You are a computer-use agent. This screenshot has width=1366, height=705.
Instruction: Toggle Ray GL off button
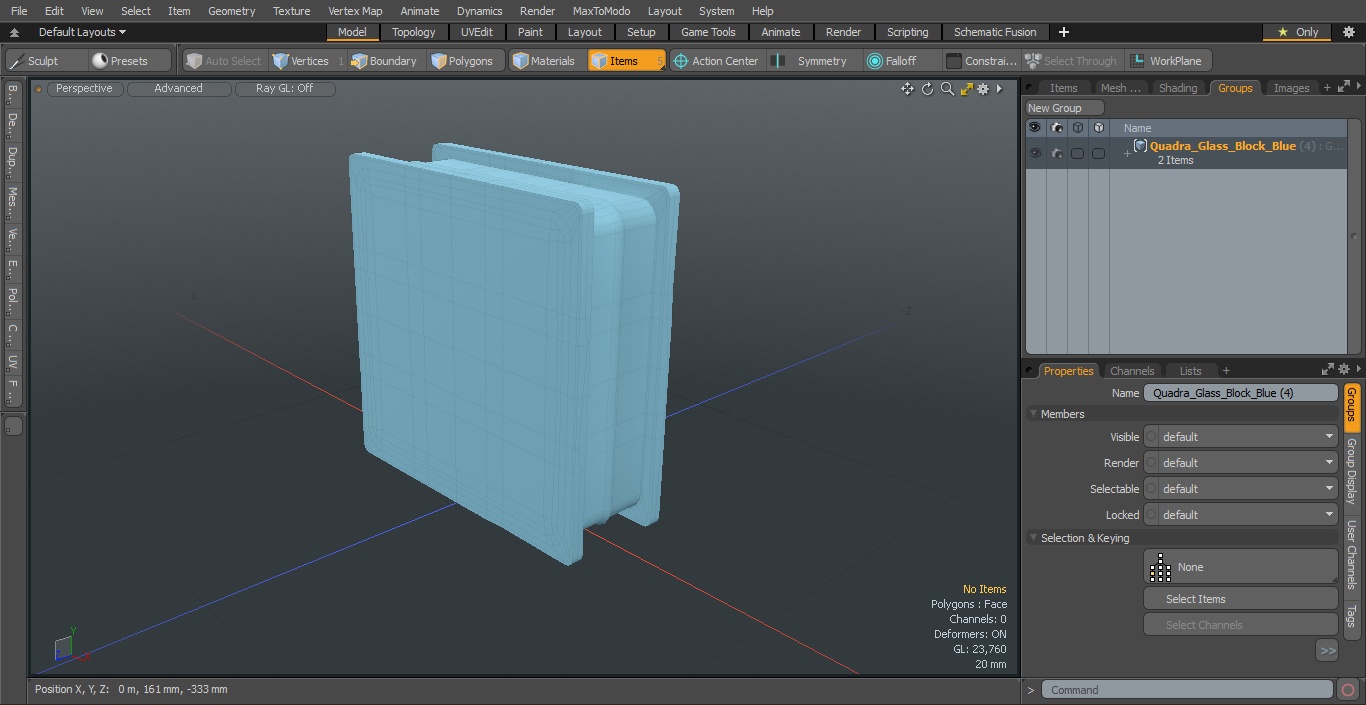click(x=284, y=89)
